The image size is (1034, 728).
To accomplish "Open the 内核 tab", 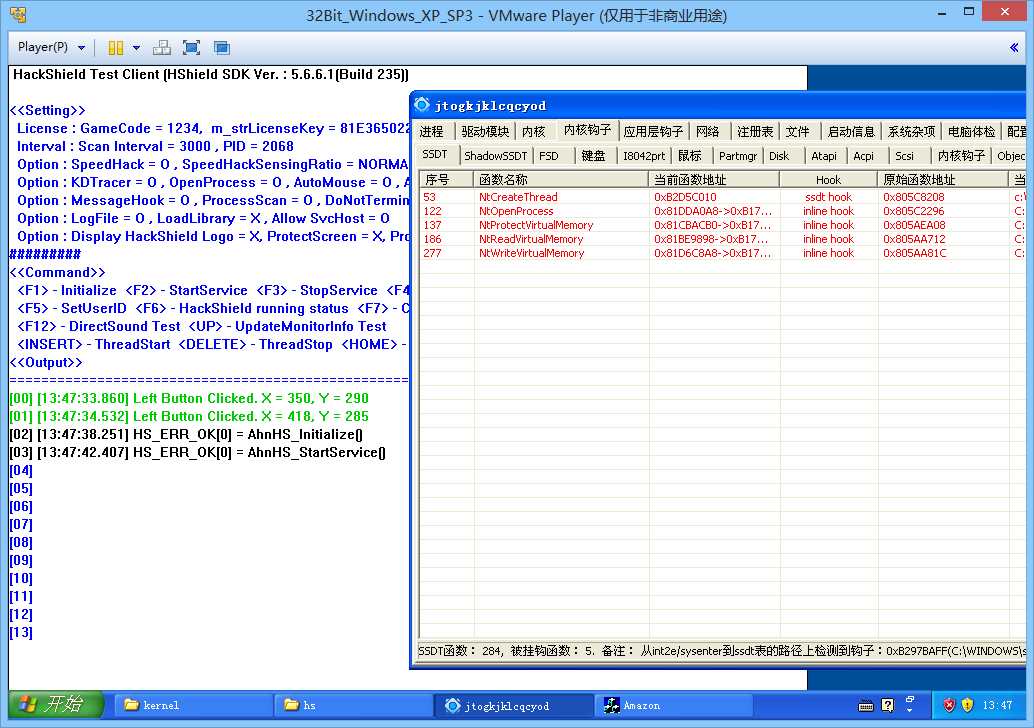I will 534,131.
